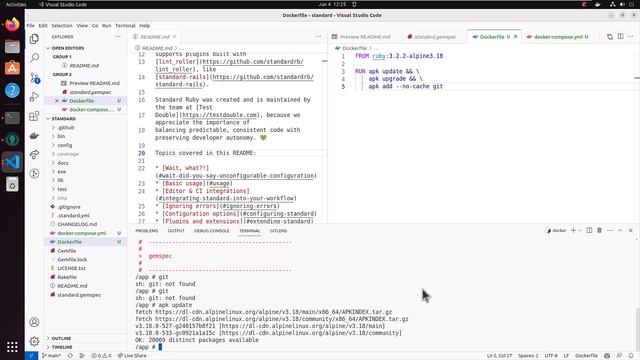Expand the config folder
Viewport: 640px width, 360px height.
[65, 145]
